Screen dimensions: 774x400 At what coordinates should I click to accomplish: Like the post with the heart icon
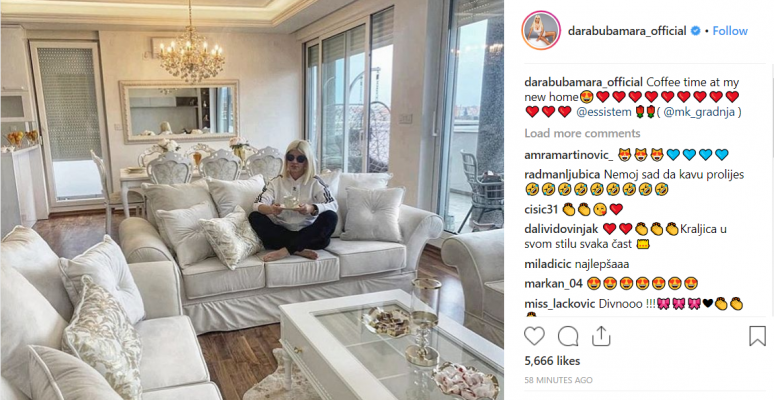pyautogui.click(x=534, y=336)
